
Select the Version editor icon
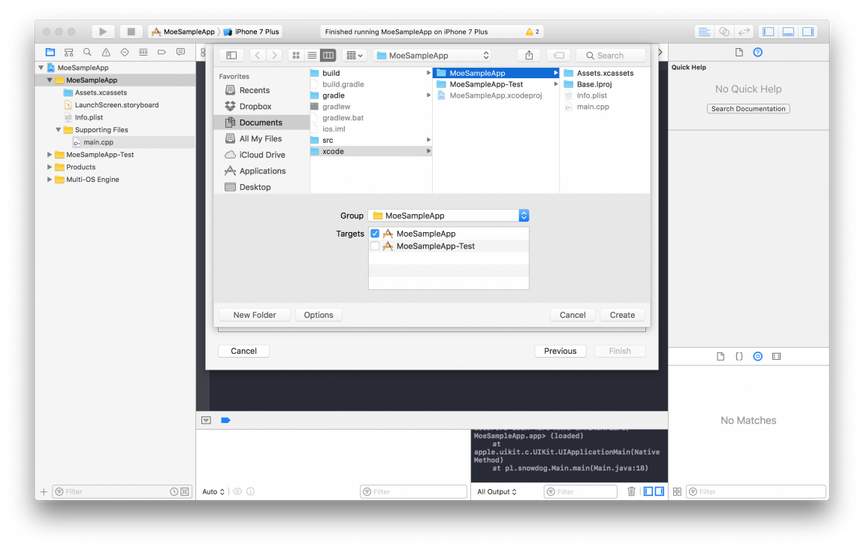pos(744,31)
